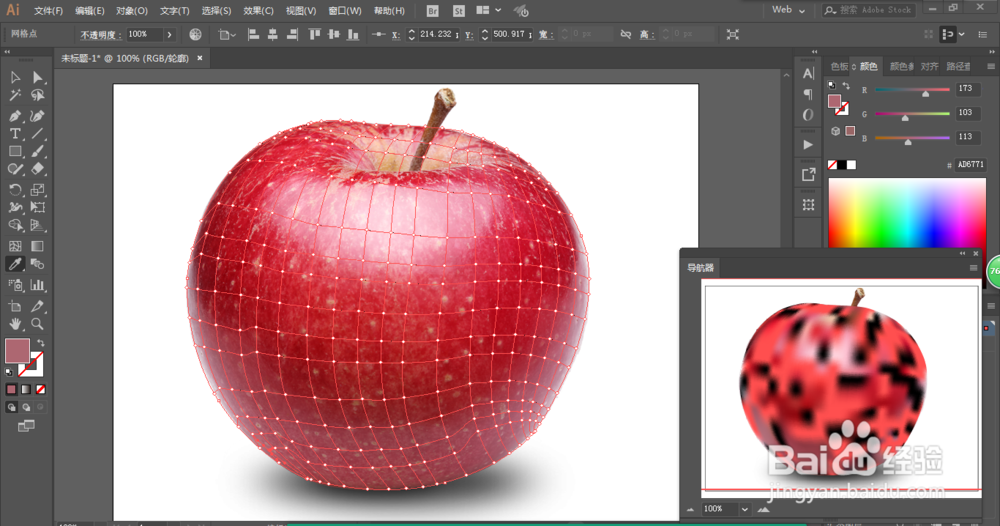1000x526 pixels.
Task: Expand opacity 100% options arrow
Action: click(x=170, y=34)
